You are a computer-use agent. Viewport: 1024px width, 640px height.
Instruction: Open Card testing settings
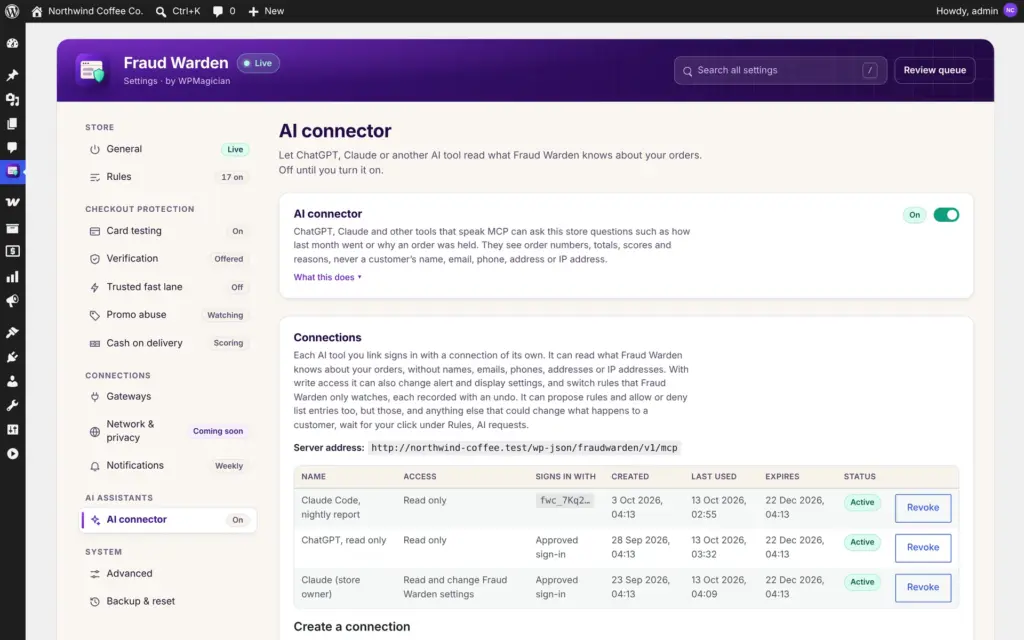point(168,231)
